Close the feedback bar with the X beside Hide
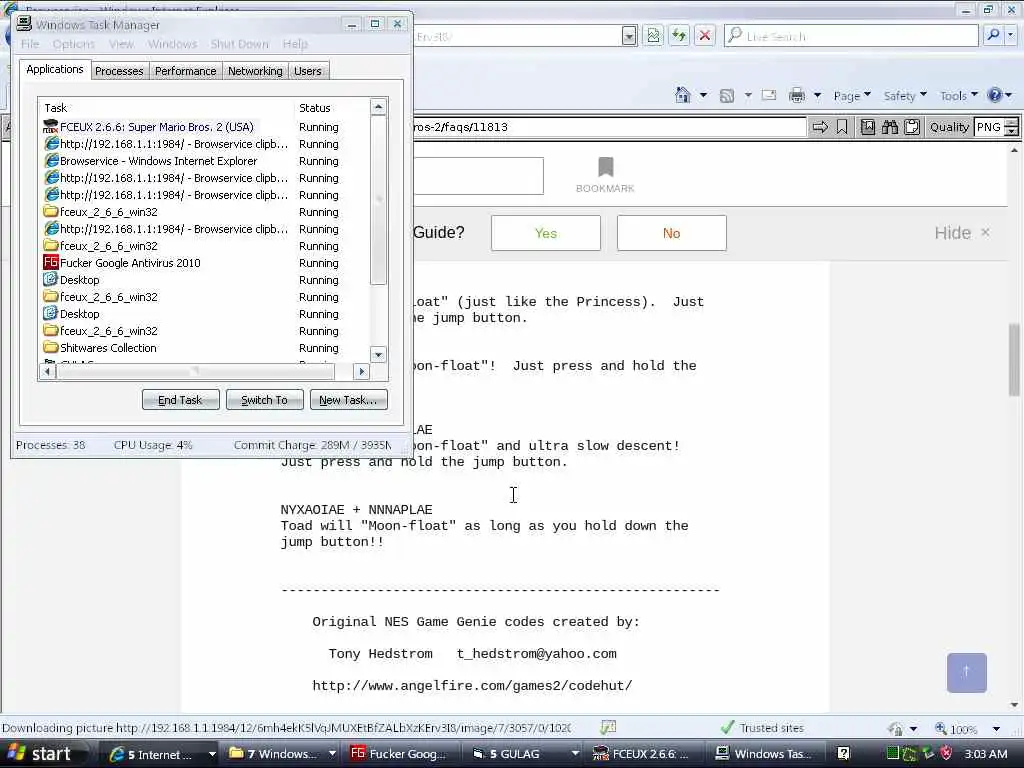This screenshot has height=768, width=1024. pos(985,232)
